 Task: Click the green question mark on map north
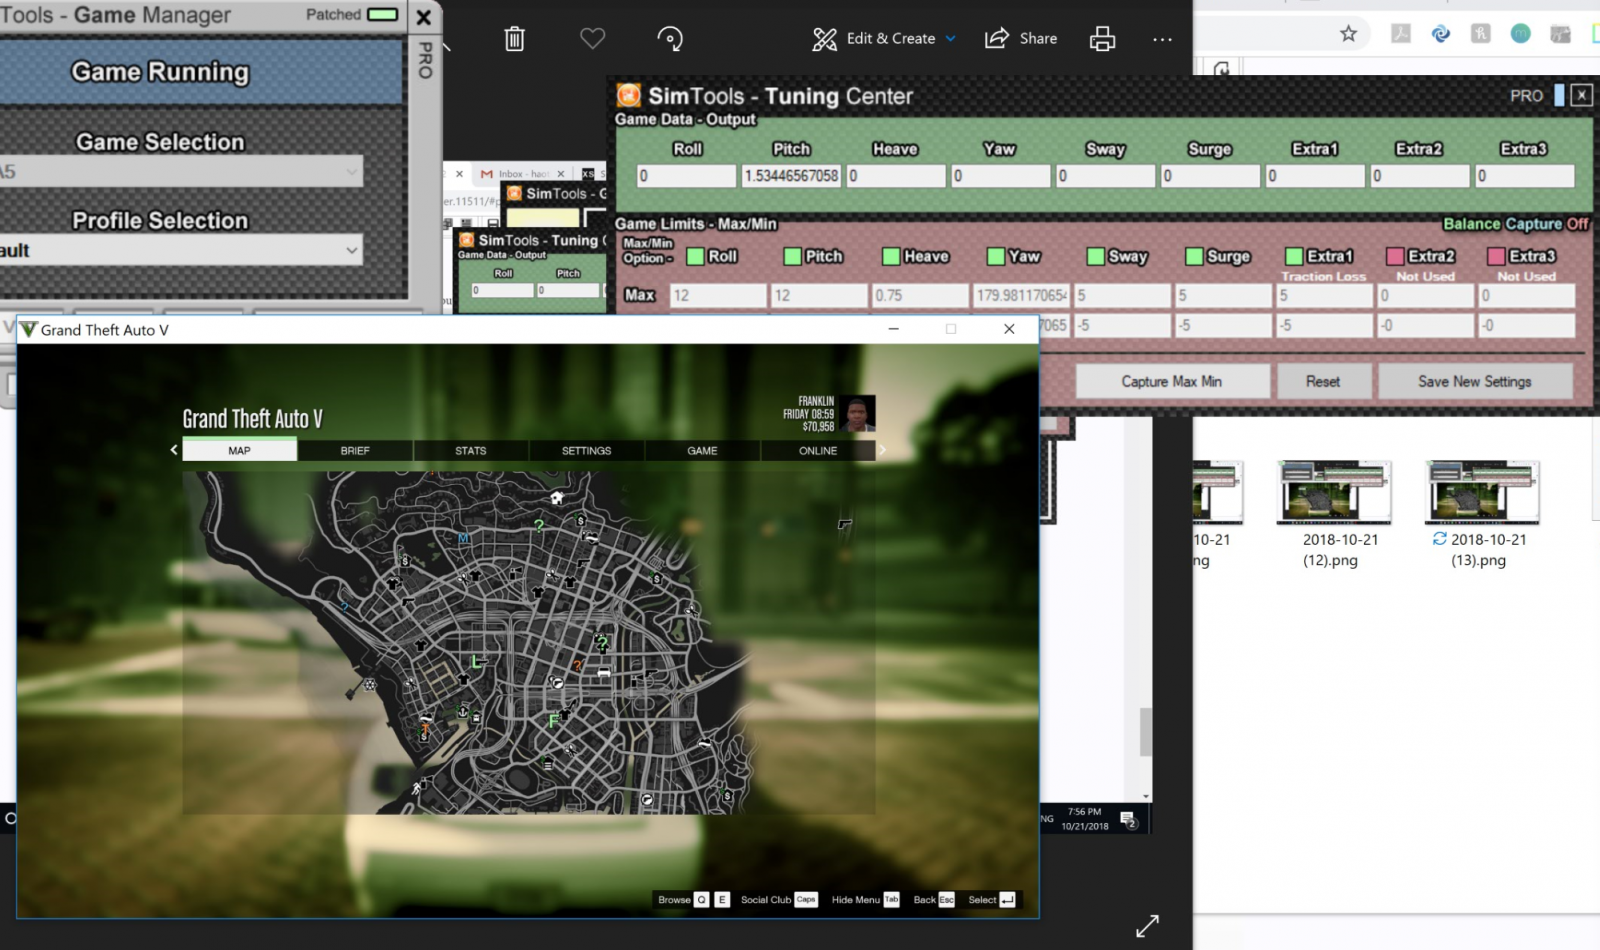click(539, 525)
